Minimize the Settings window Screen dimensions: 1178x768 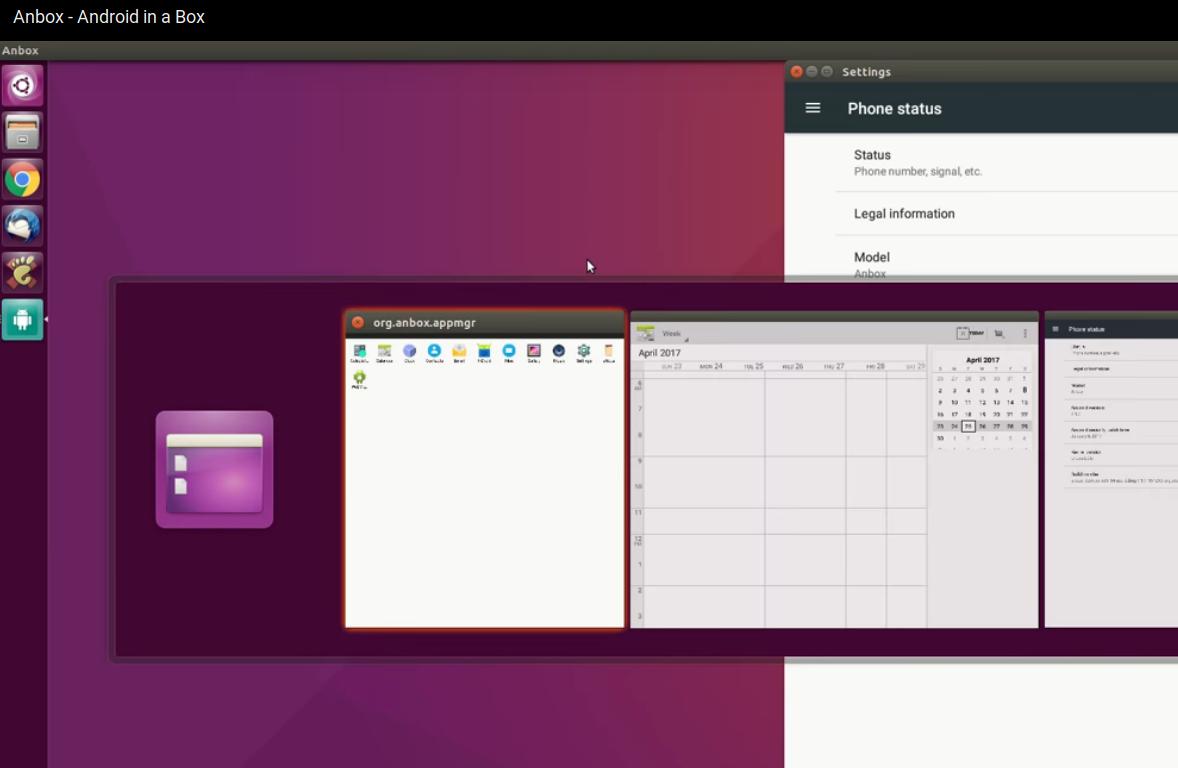pos(811,71)
